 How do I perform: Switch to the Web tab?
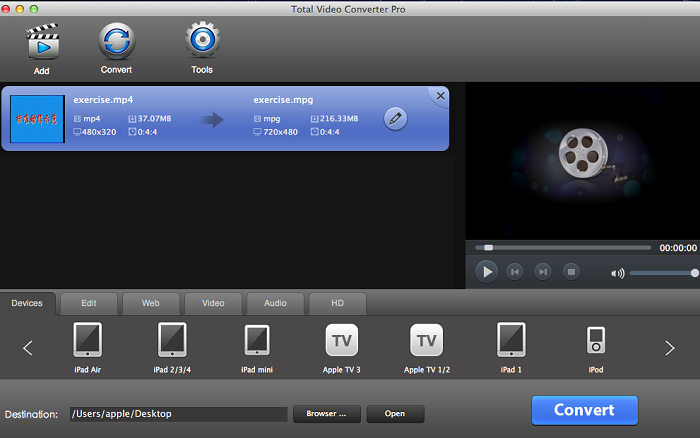pos(151,303)
